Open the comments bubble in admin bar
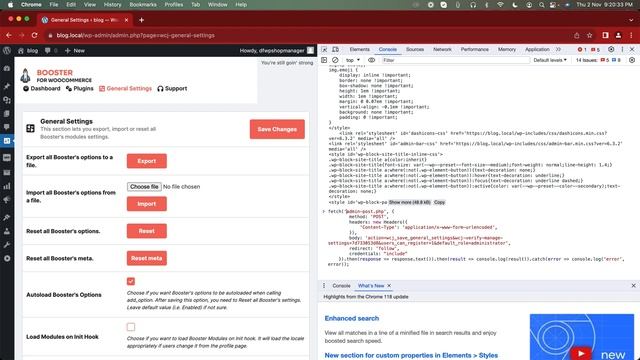Image resolution: width=640 pixels, height=360 pixels. coord(48,51)
